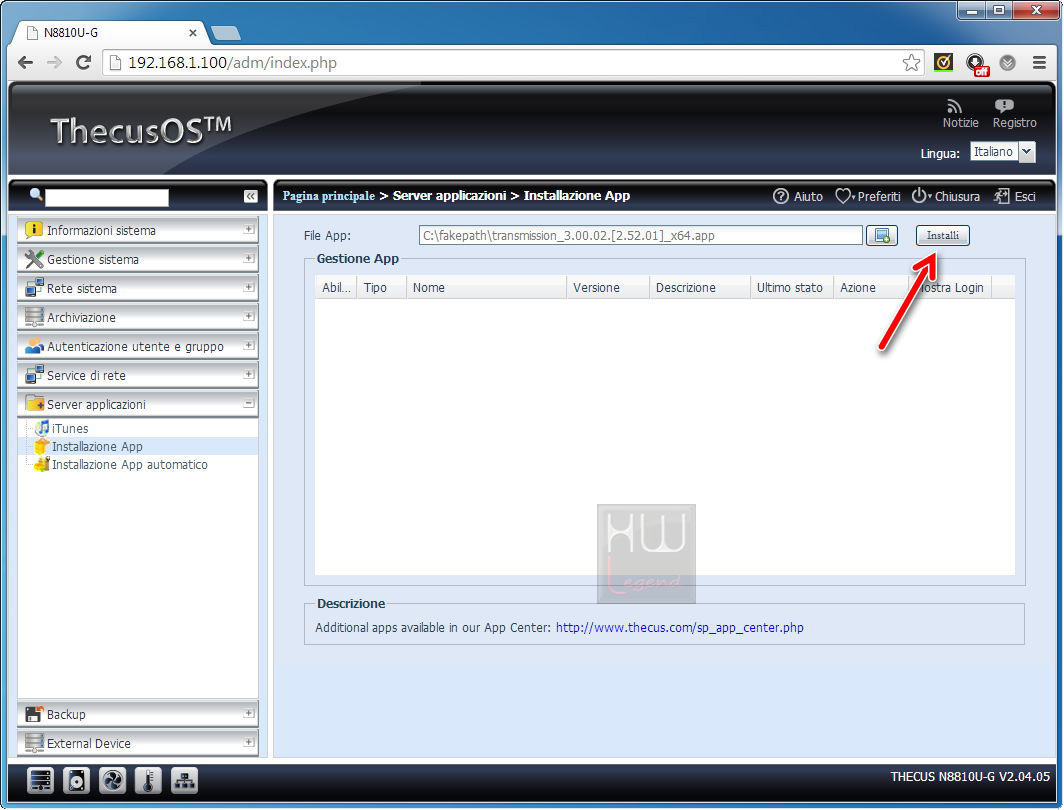Screen dimensions: 1064x810
Task: Sort by the Nome column header
Action: [487, 288]
